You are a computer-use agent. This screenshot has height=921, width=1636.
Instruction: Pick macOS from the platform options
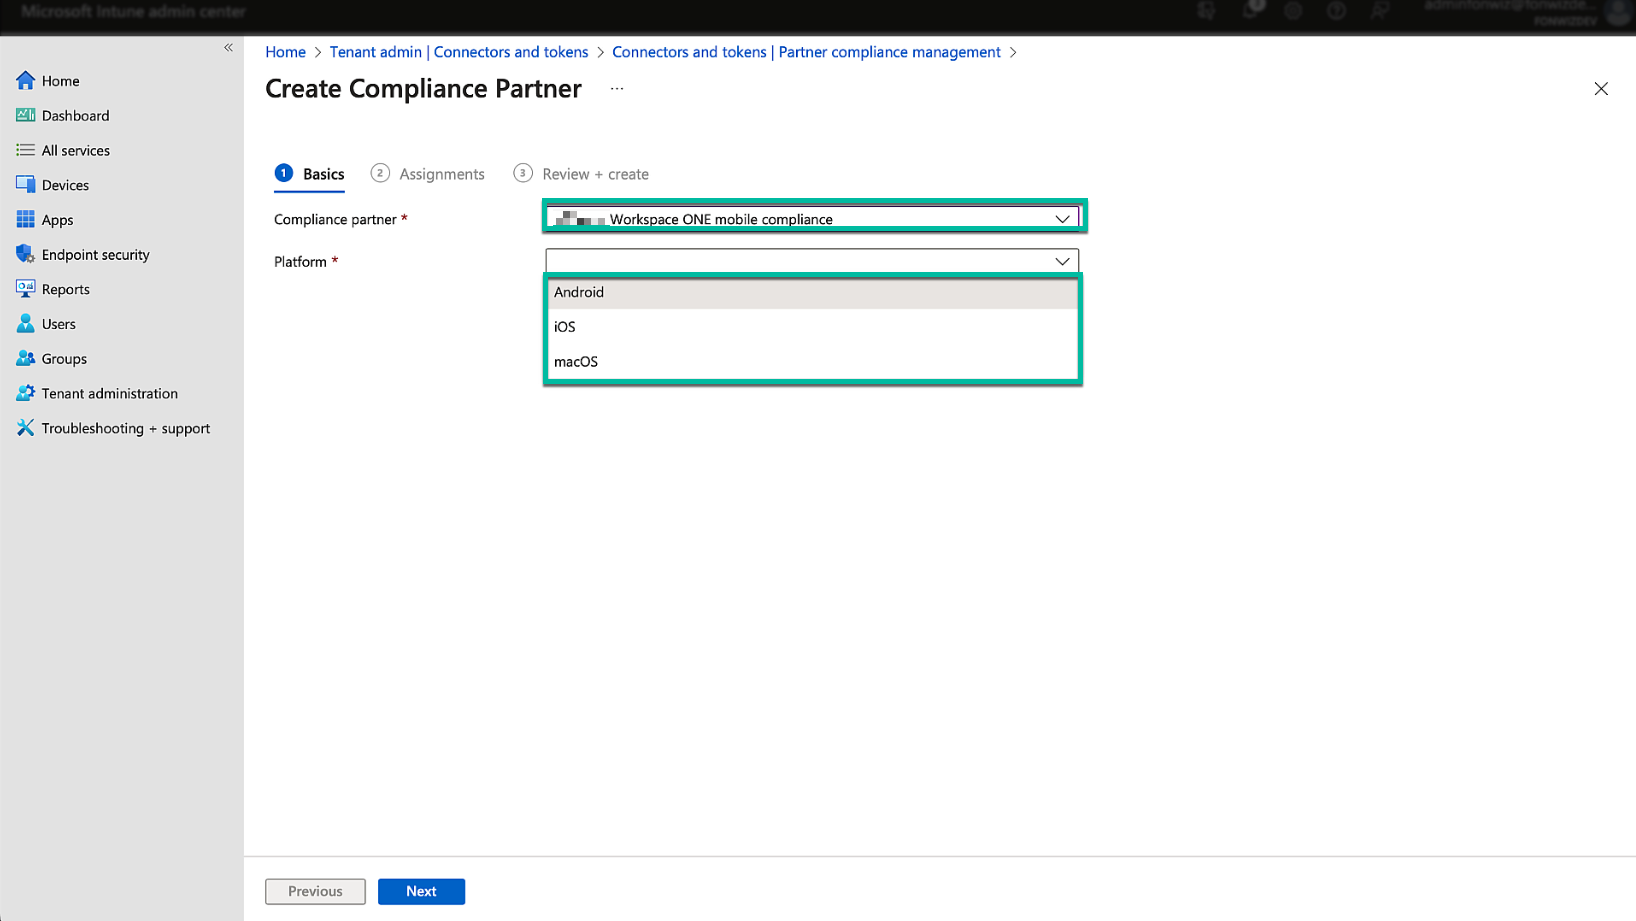[576, 362]
